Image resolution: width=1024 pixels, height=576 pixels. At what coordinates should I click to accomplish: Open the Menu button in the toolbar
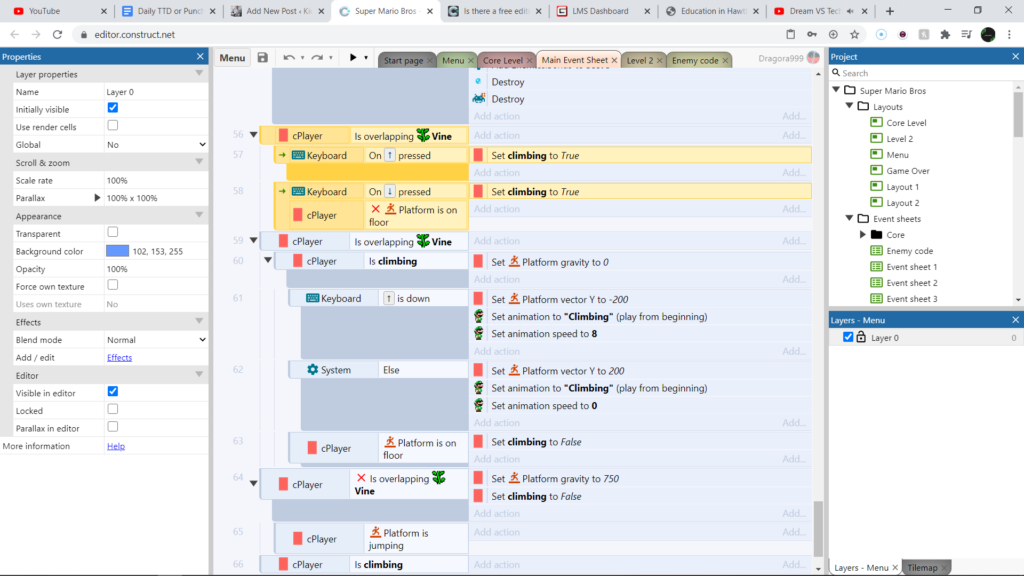tap(232, 58)
